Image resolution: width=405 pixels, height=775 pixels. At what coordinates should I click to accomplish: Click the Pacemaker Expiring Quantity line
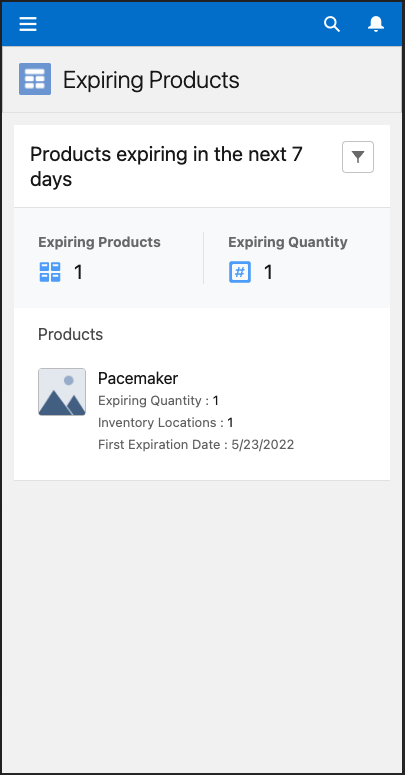[158, 401]
